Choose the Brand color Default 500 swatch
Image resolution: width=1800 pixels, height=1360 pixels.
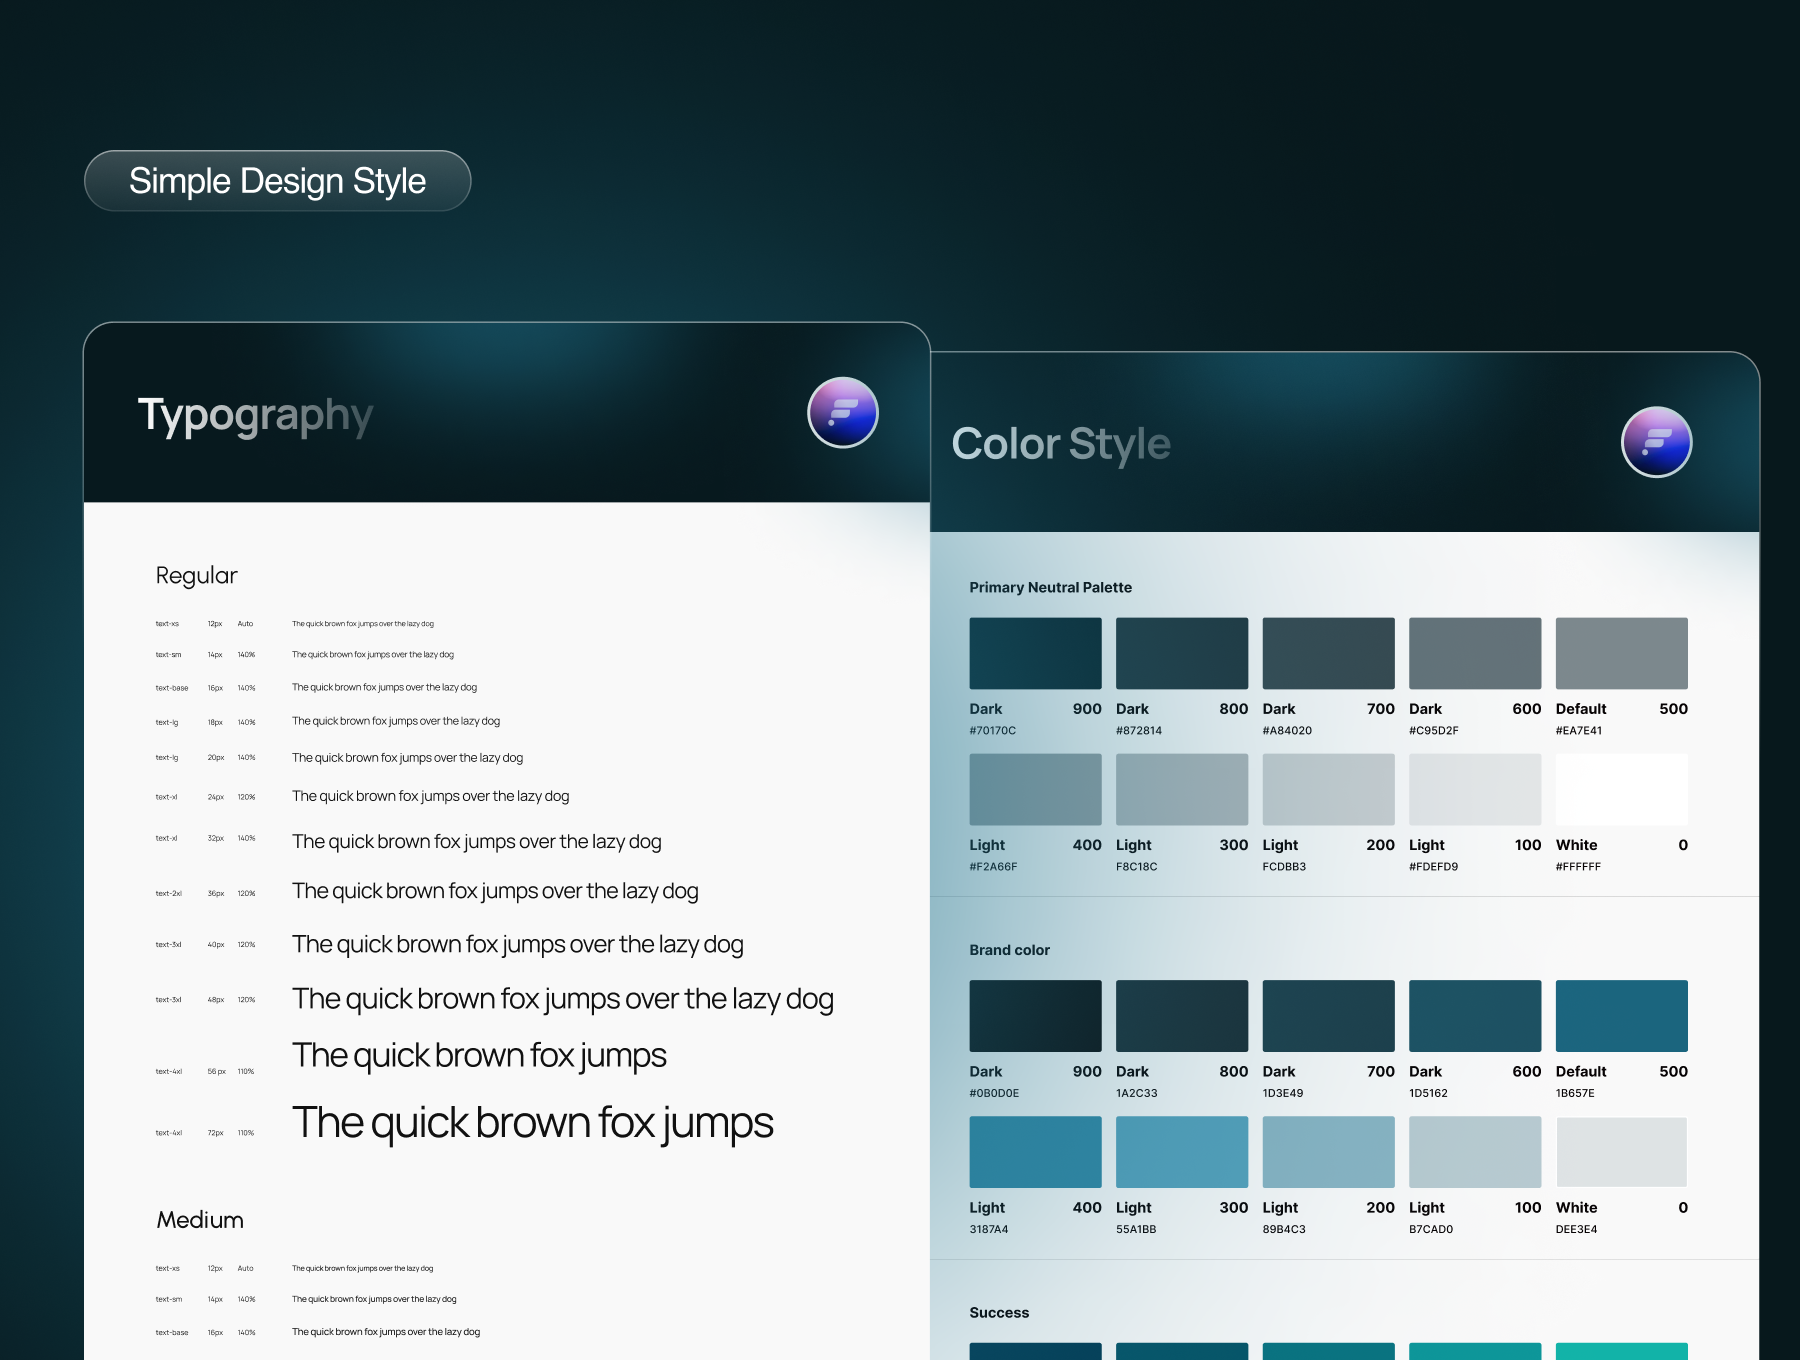(x=1621, y=1016)
